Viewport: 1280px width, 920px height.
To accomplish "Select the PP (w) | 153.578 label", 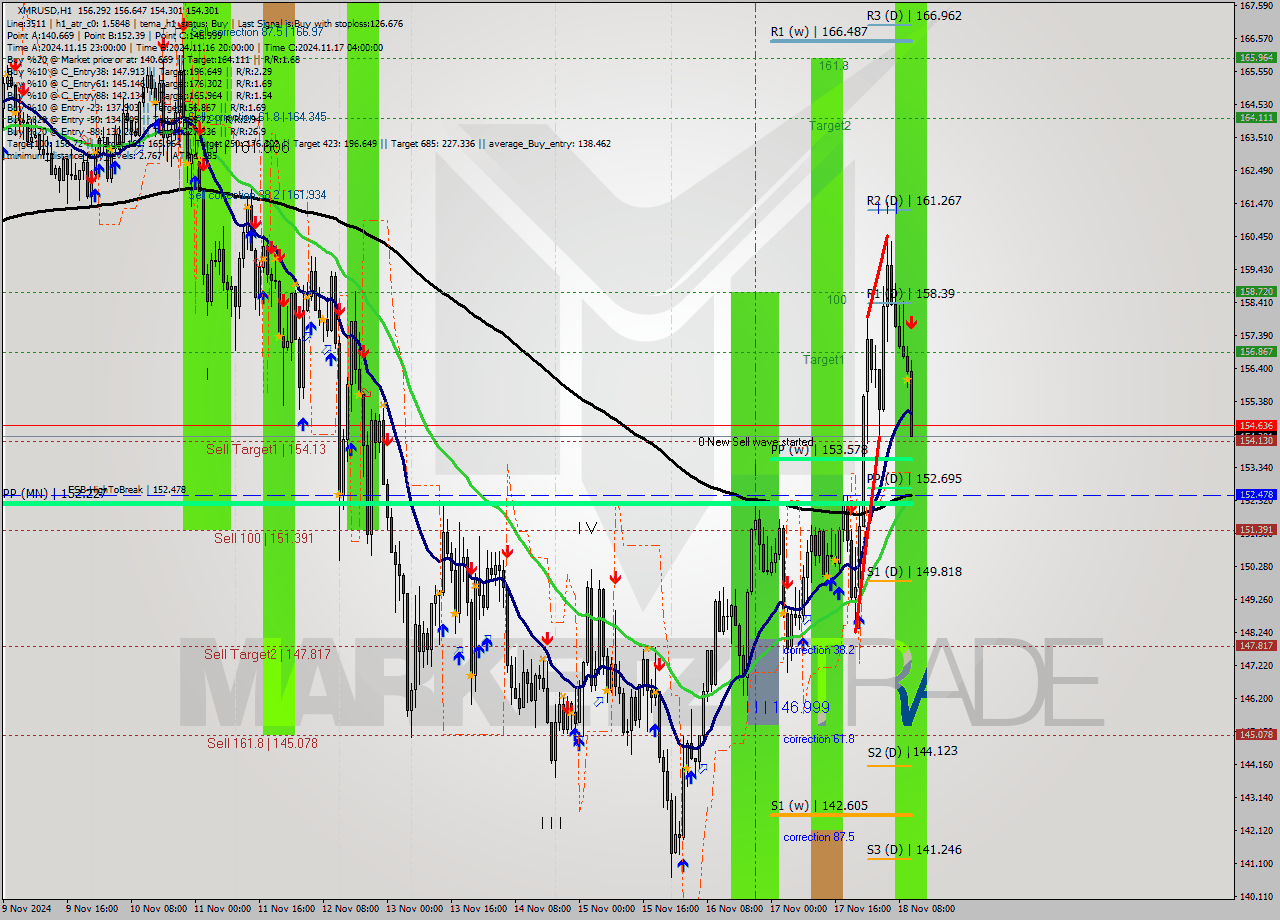I will click(818, 450).
